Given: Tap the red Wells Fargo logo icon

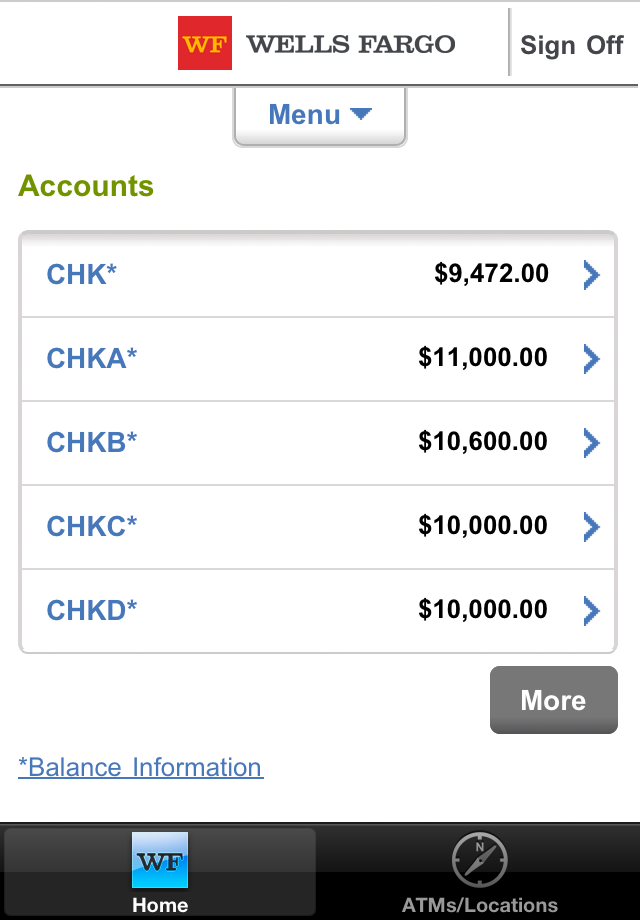Looking at the screenshot, I should pos(205,44).
